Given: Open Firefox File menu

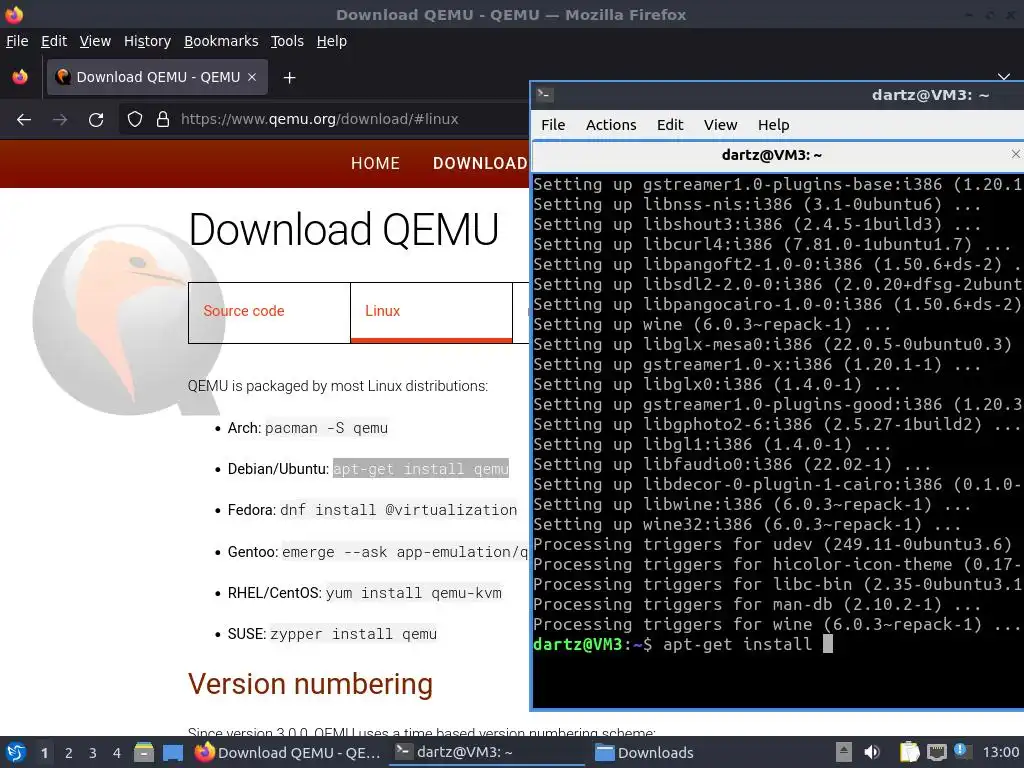Looking at the screenshot, I should (17, 41).
